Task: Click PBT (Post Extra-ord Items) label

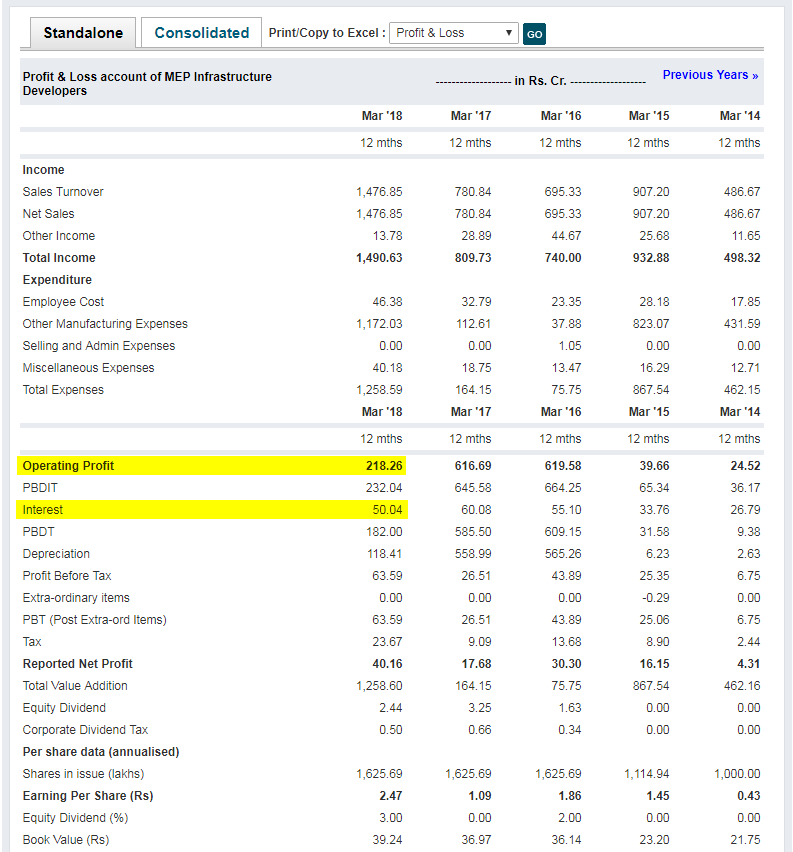Action: pos(95,620)
